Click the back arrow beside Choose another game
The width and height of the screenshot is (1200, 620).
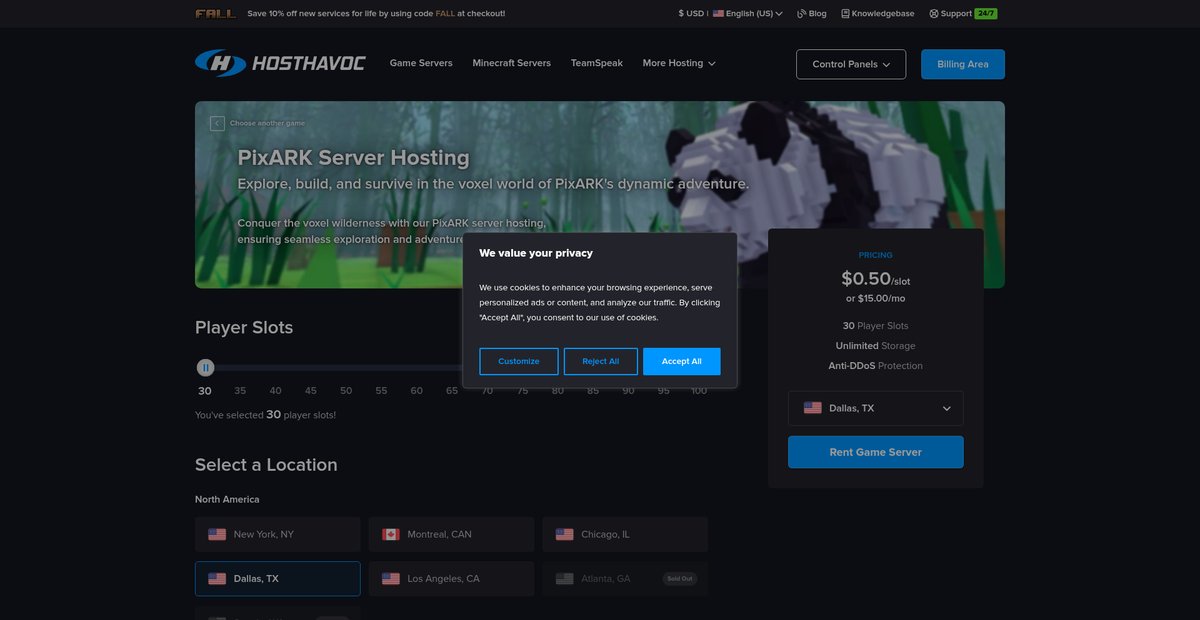pos(217,123)
